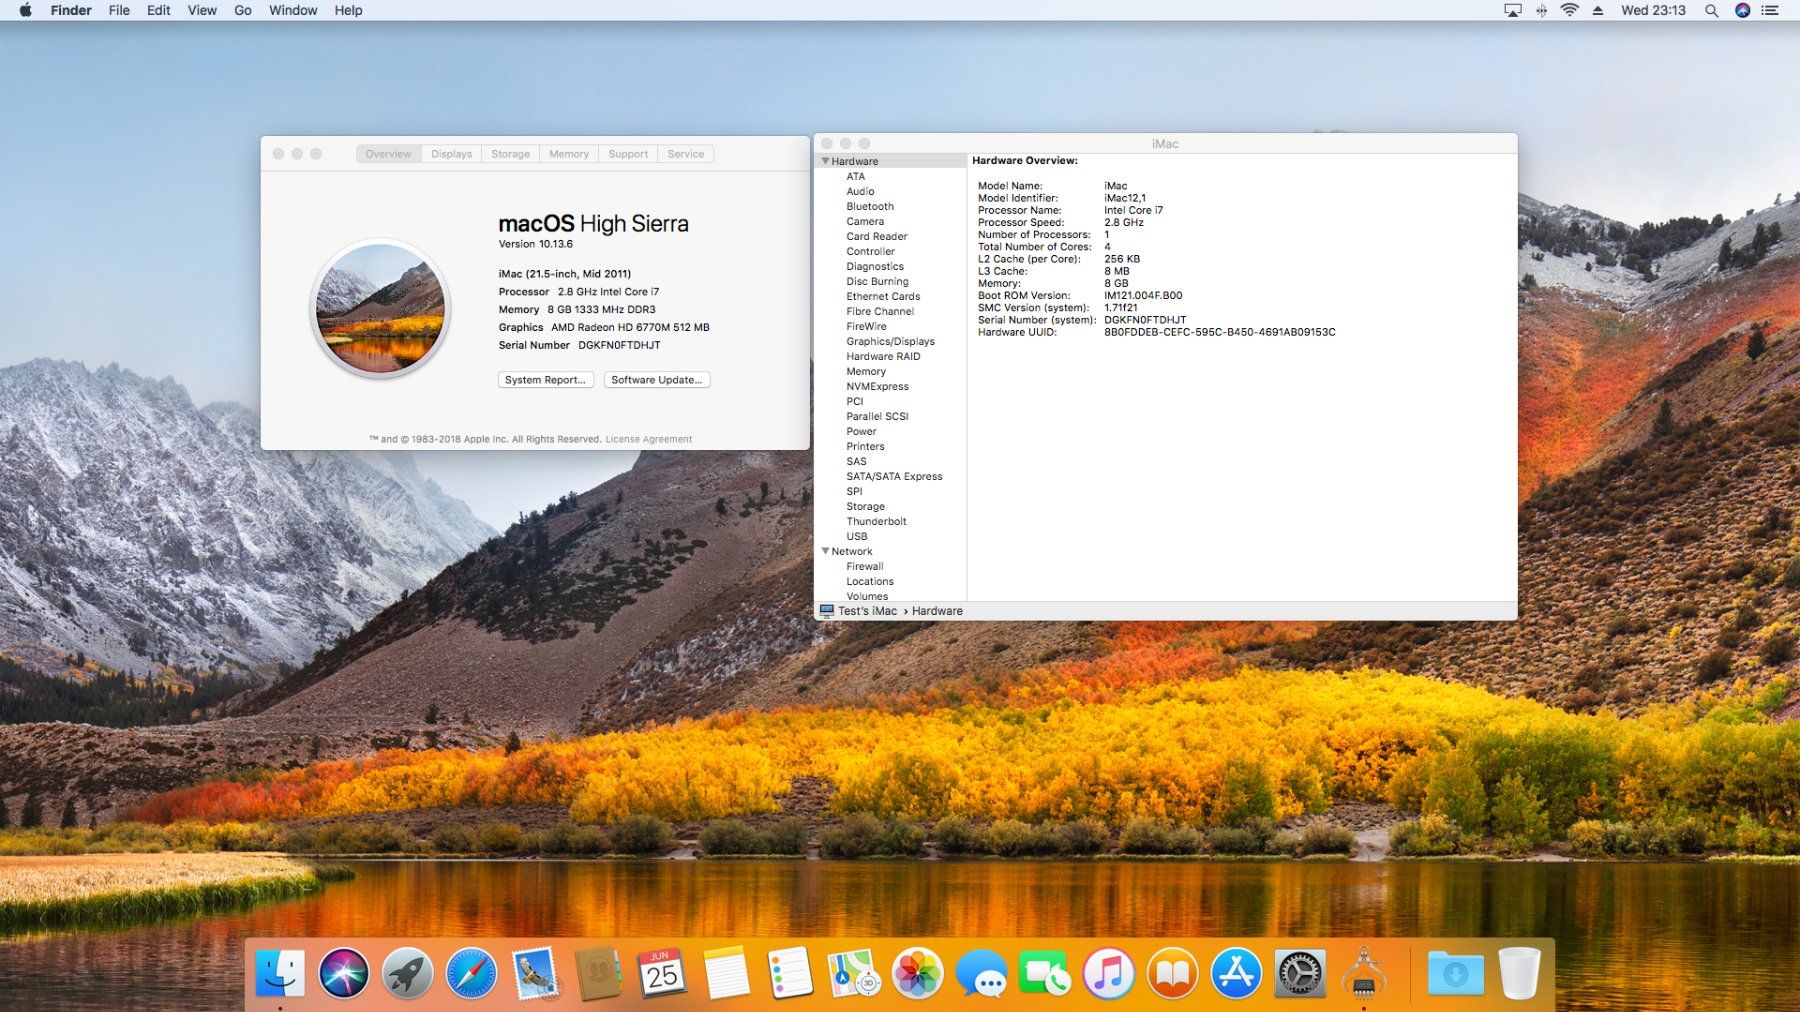Open Calendar icon showing 25

pyautogui.click(x=662, y=973)
